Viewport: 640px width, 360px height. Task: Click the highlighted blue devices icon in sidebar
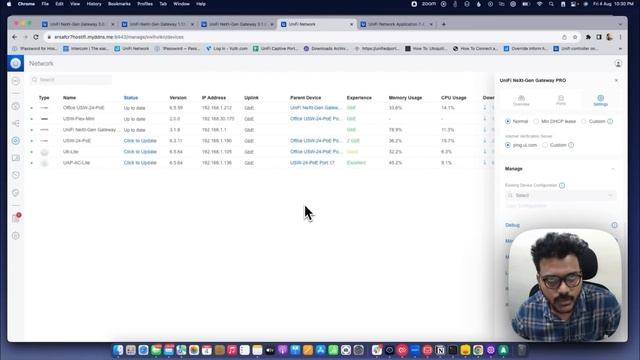(x=16, y=140)
